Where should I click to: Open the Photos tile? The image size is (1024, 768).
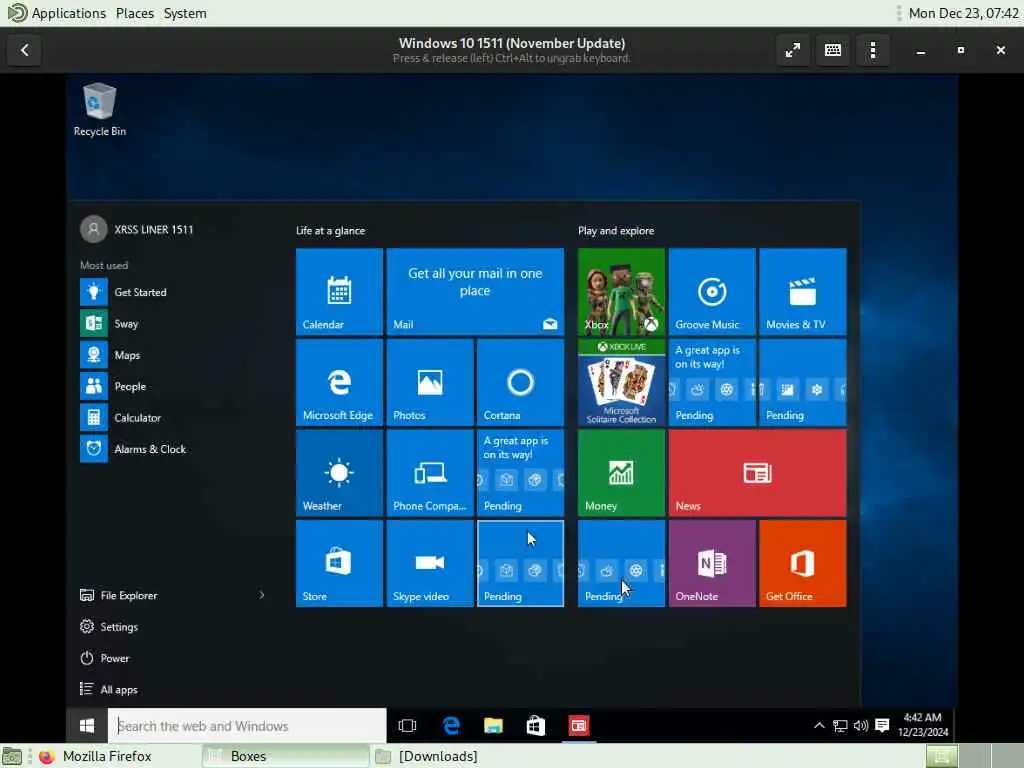pos(430,382)
